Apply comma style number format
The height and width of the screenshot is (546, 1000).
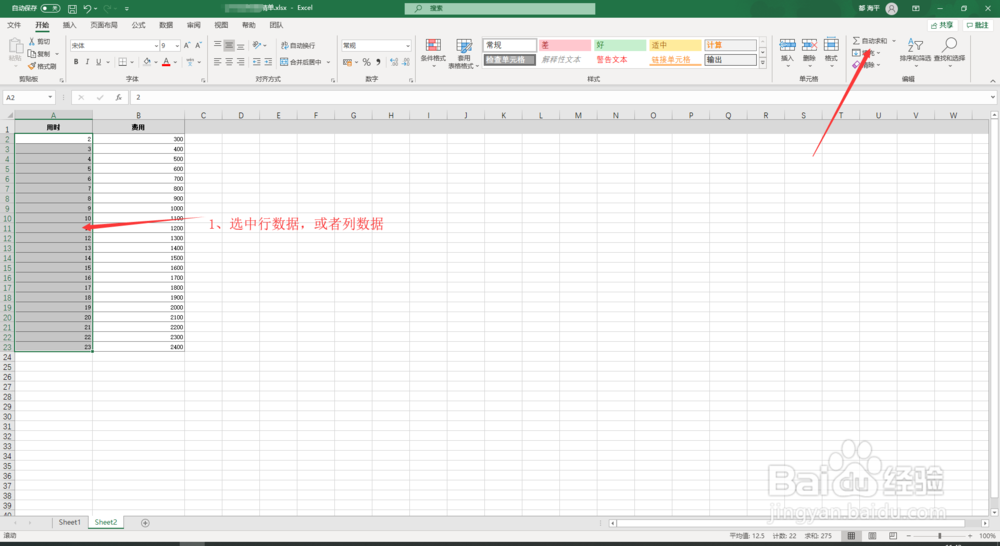(378, 62)
